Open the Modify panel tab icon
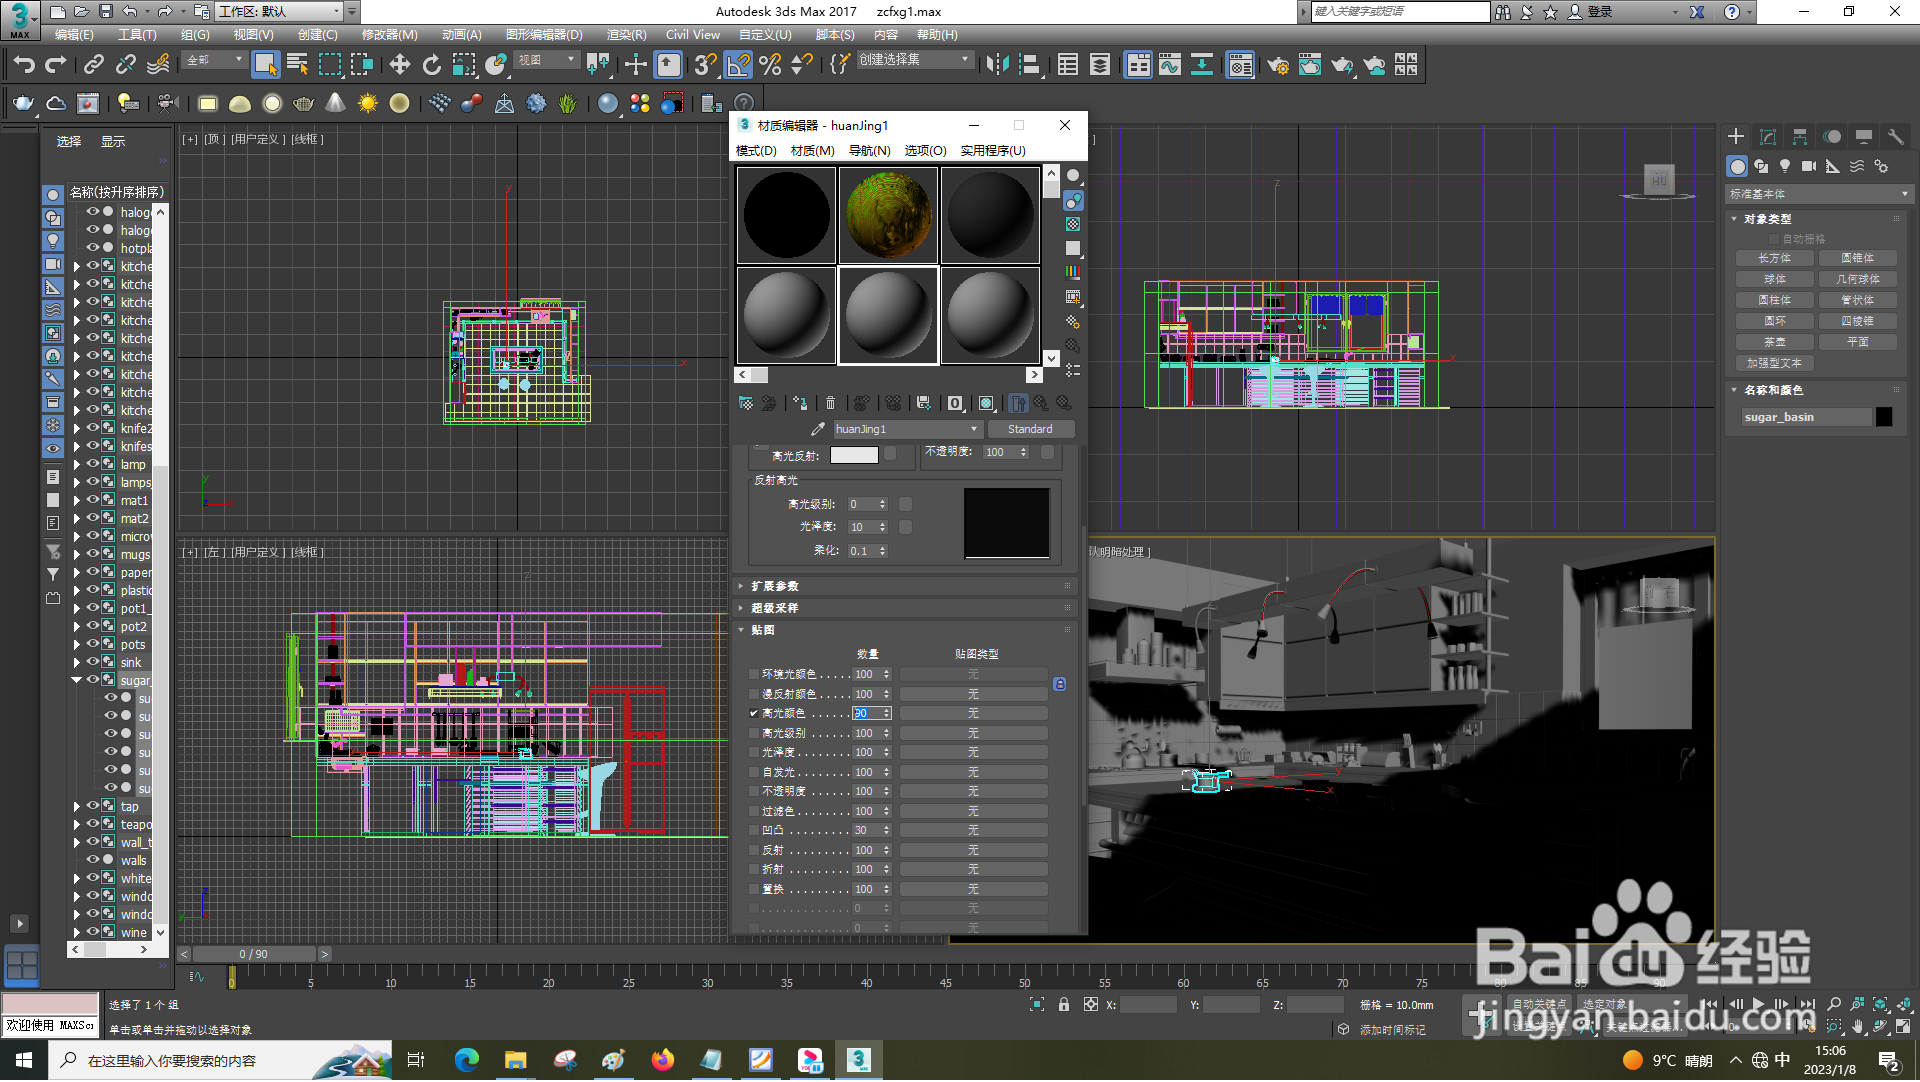Screen dimensions: 1920x1082 click(x=1768, y=137)
